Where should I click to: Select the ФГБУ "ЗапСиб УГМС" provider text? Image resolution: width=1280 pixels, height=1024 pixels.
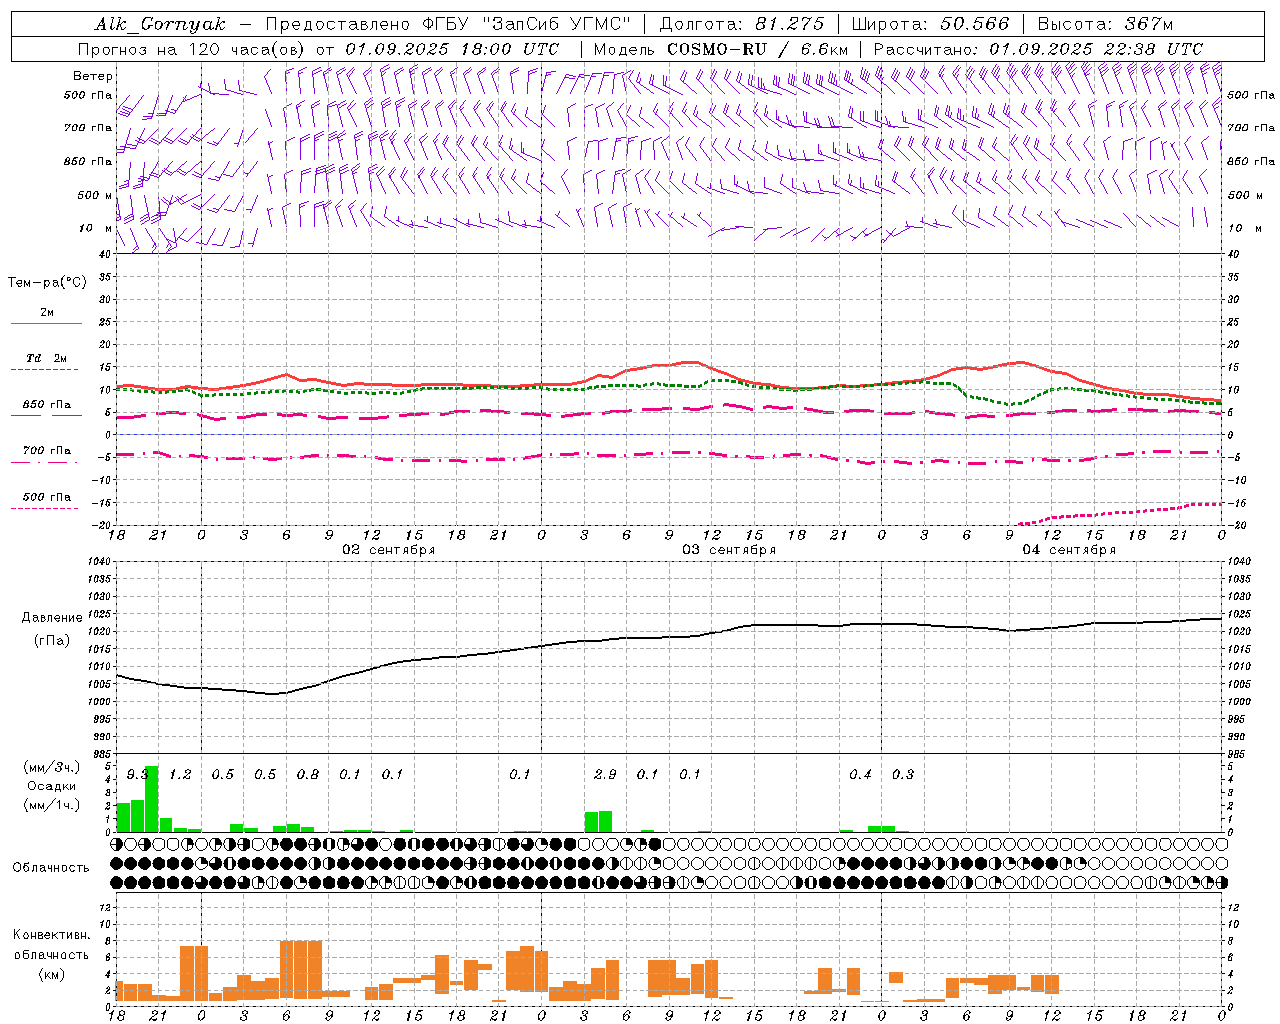[526, 24]
